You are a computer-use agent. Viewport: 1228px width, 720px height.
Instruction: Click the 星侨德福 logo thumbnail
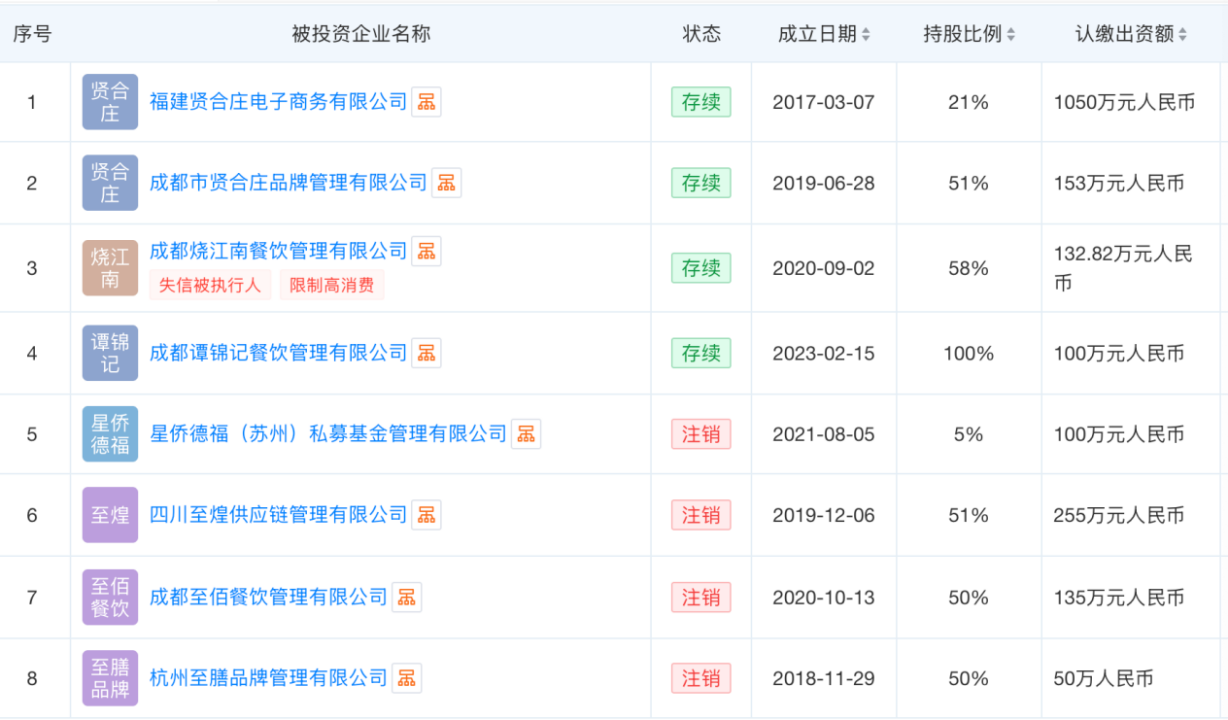[x=110, y=434]
